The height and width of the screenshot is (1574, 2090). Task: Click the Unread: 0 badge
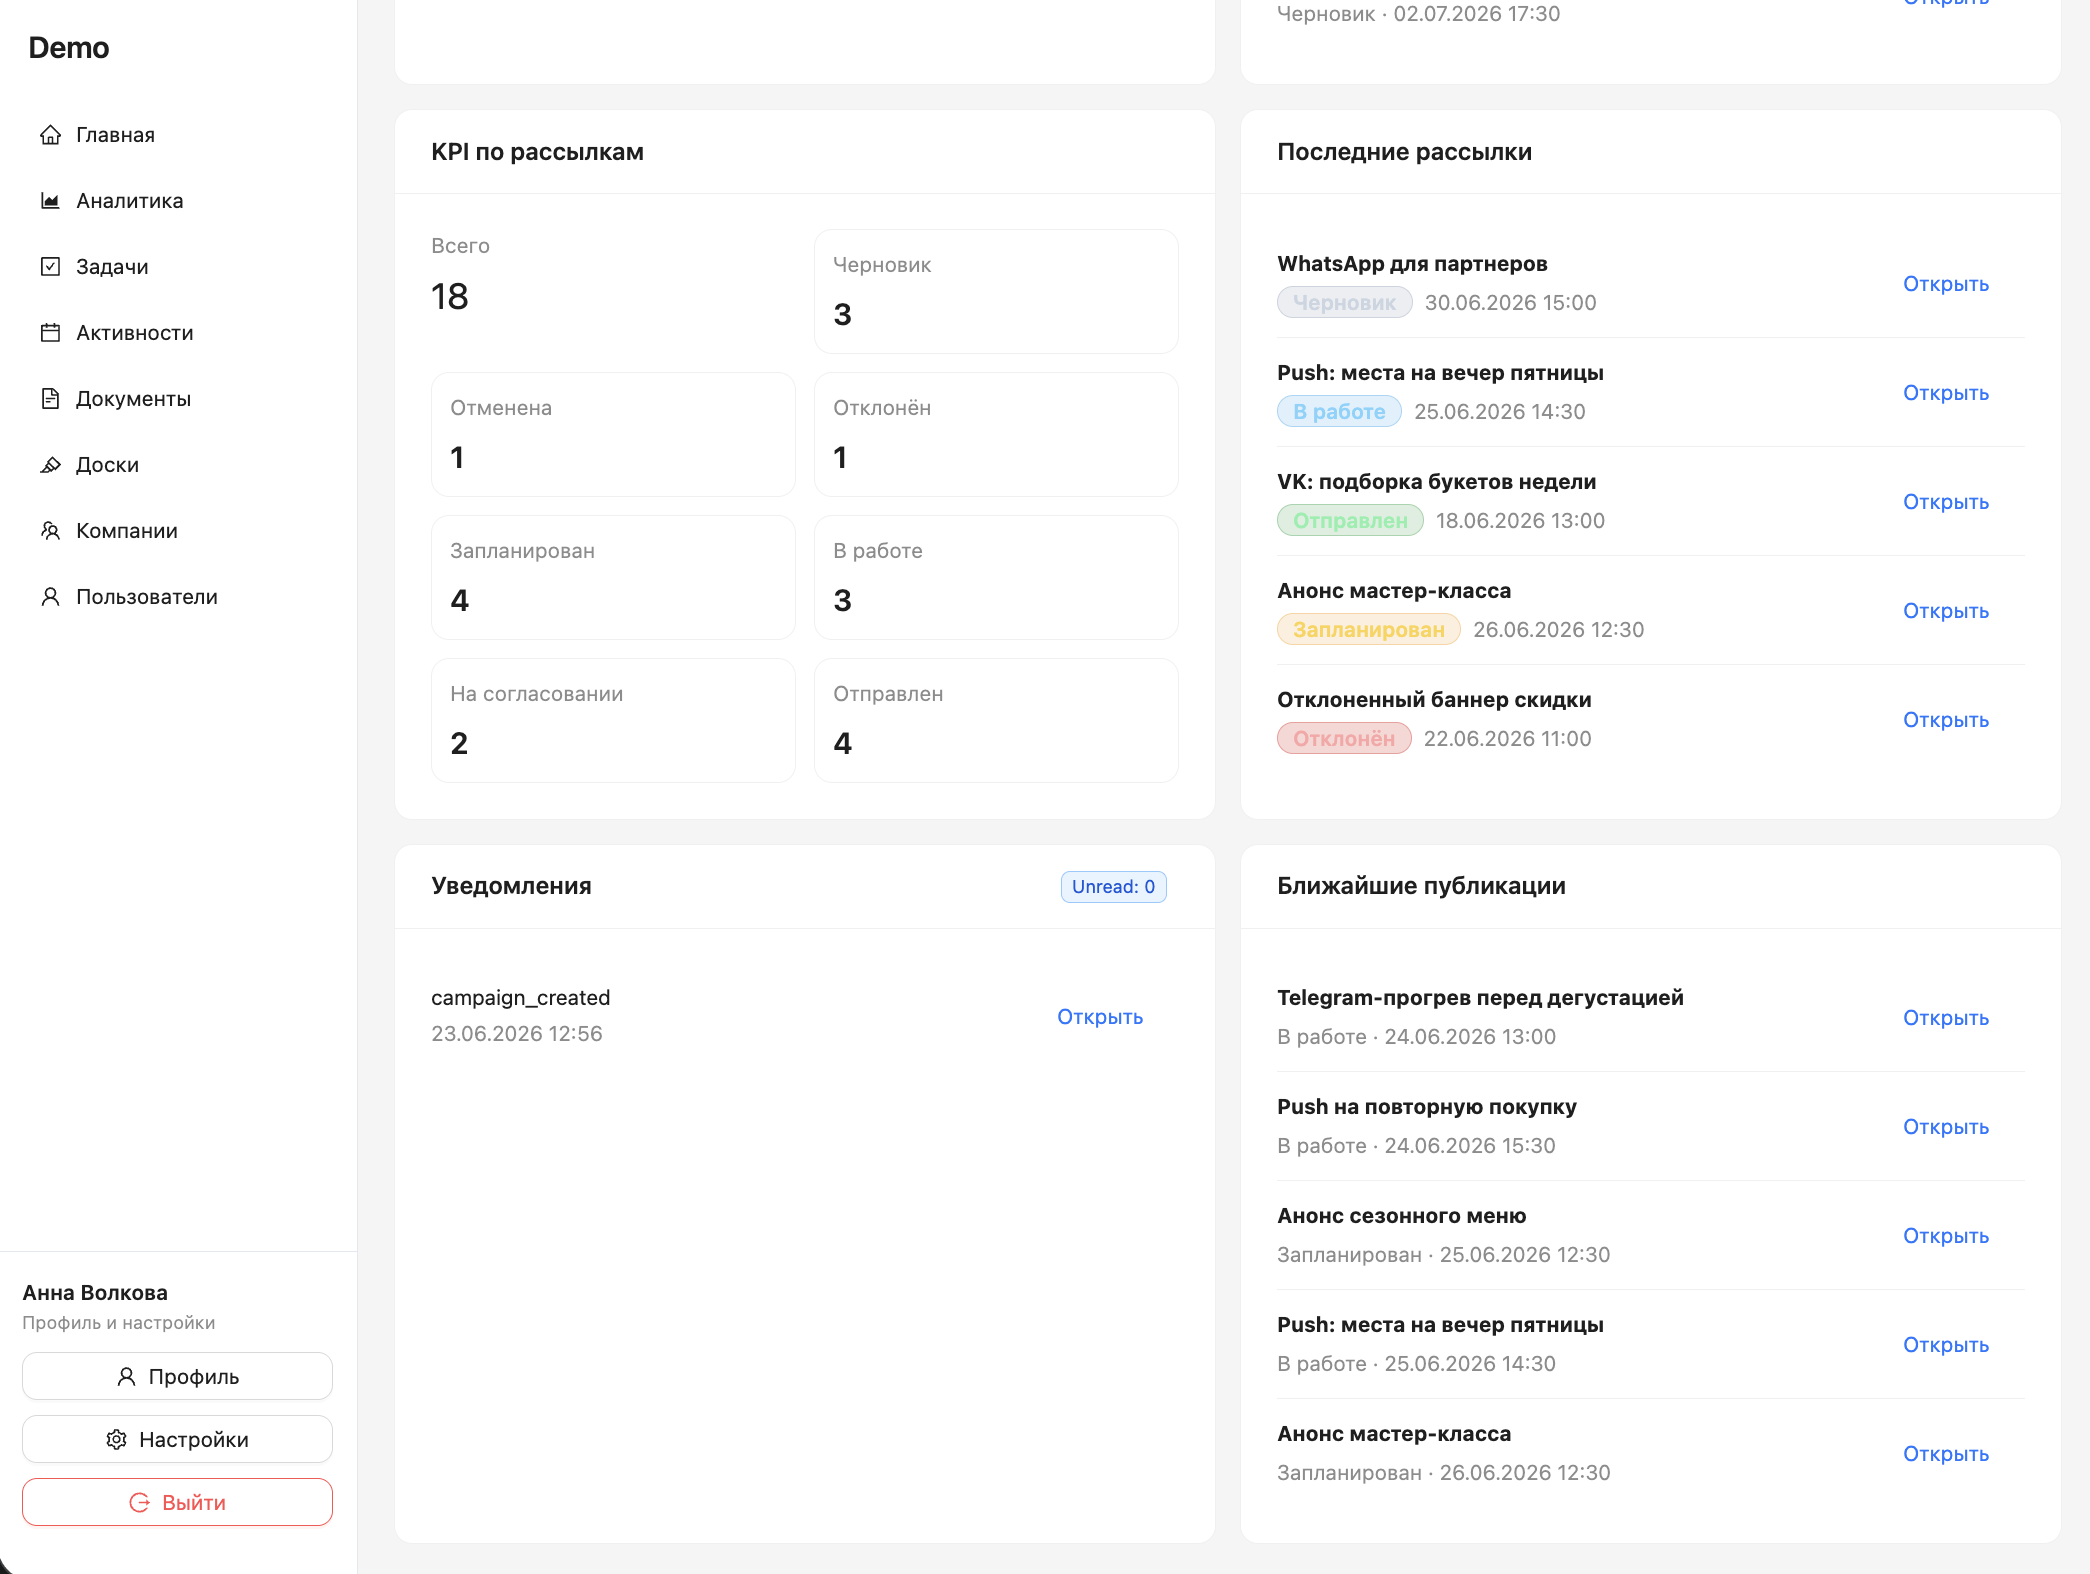coord(1113,887)
